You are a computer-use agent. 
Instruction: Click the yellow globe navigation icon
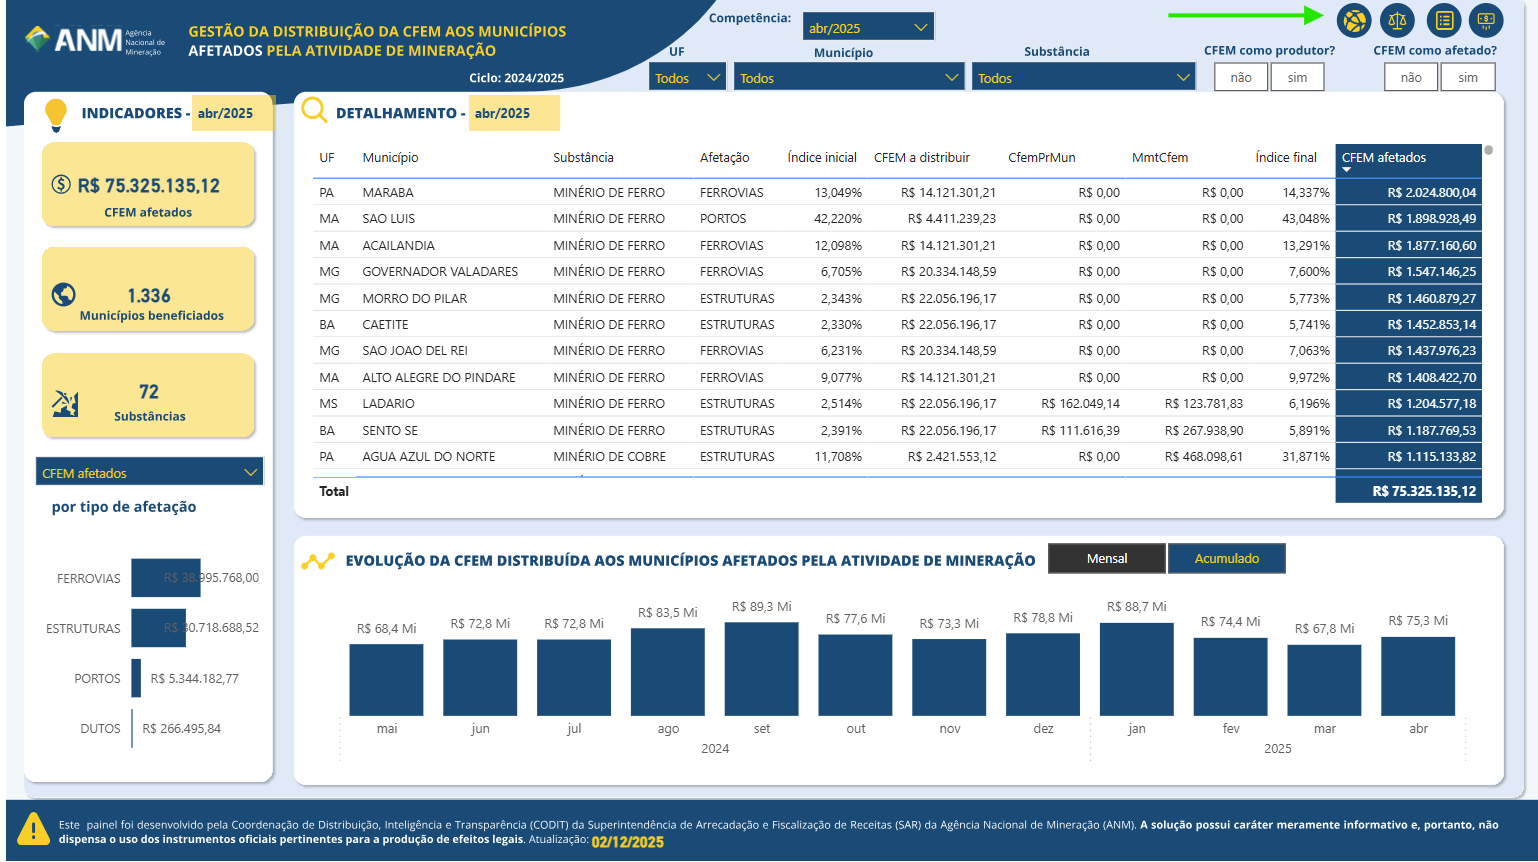point(1354,20)
